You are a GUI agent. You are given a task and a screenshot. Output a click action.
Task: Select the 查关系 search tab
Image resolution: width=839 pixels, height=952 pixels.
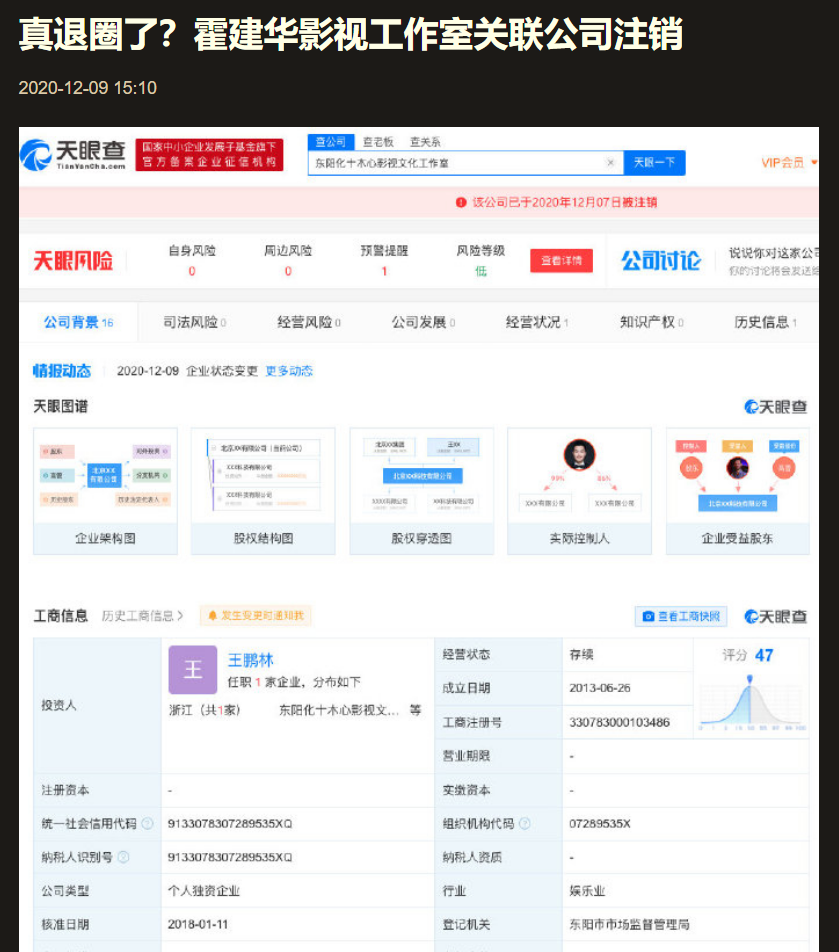[425, 142]
